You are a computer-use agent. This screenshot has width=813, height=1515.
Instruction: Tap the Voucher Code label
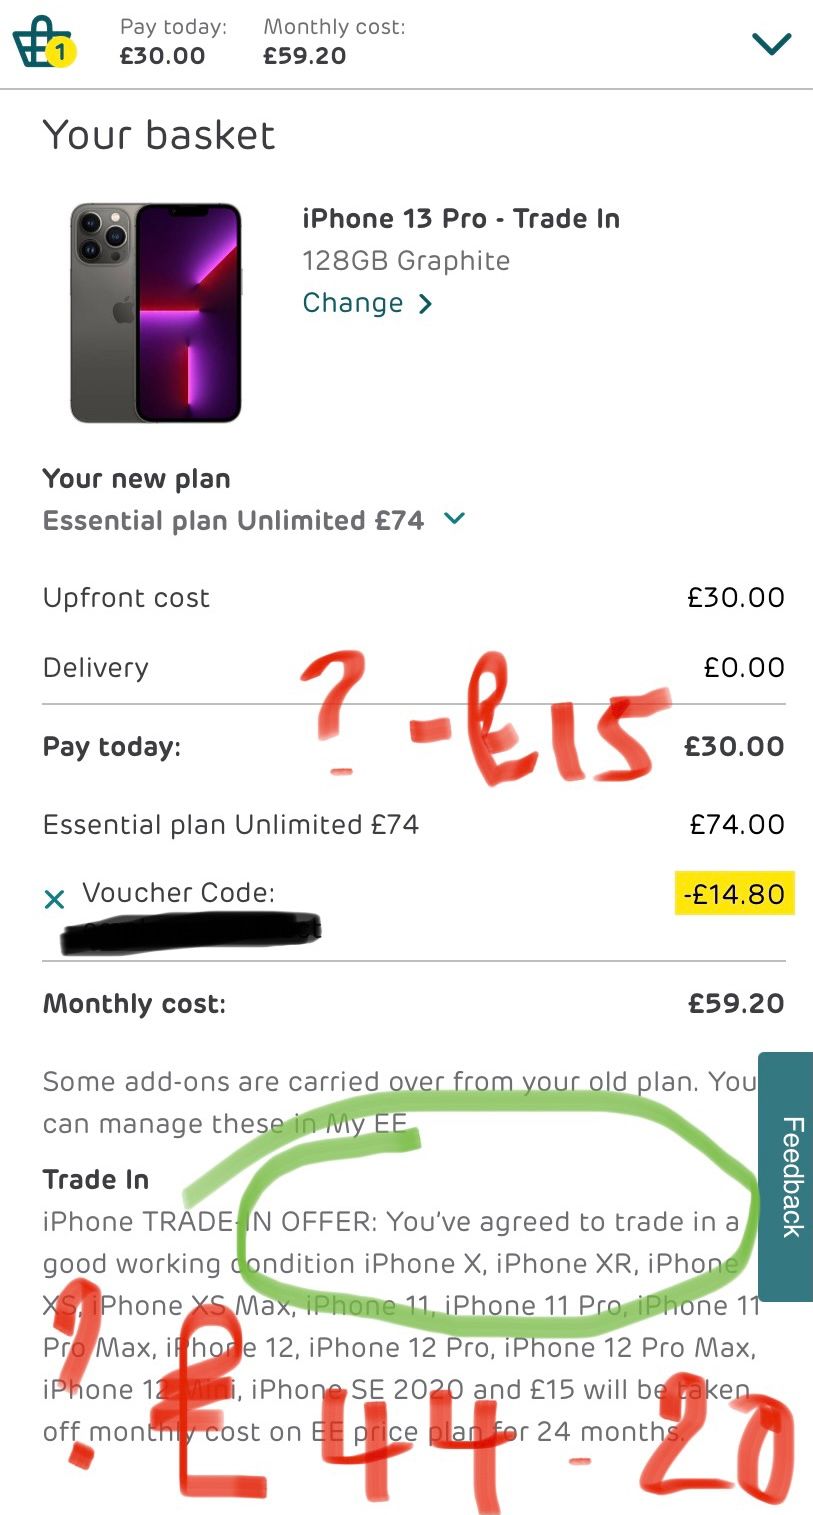coord(178,892)
